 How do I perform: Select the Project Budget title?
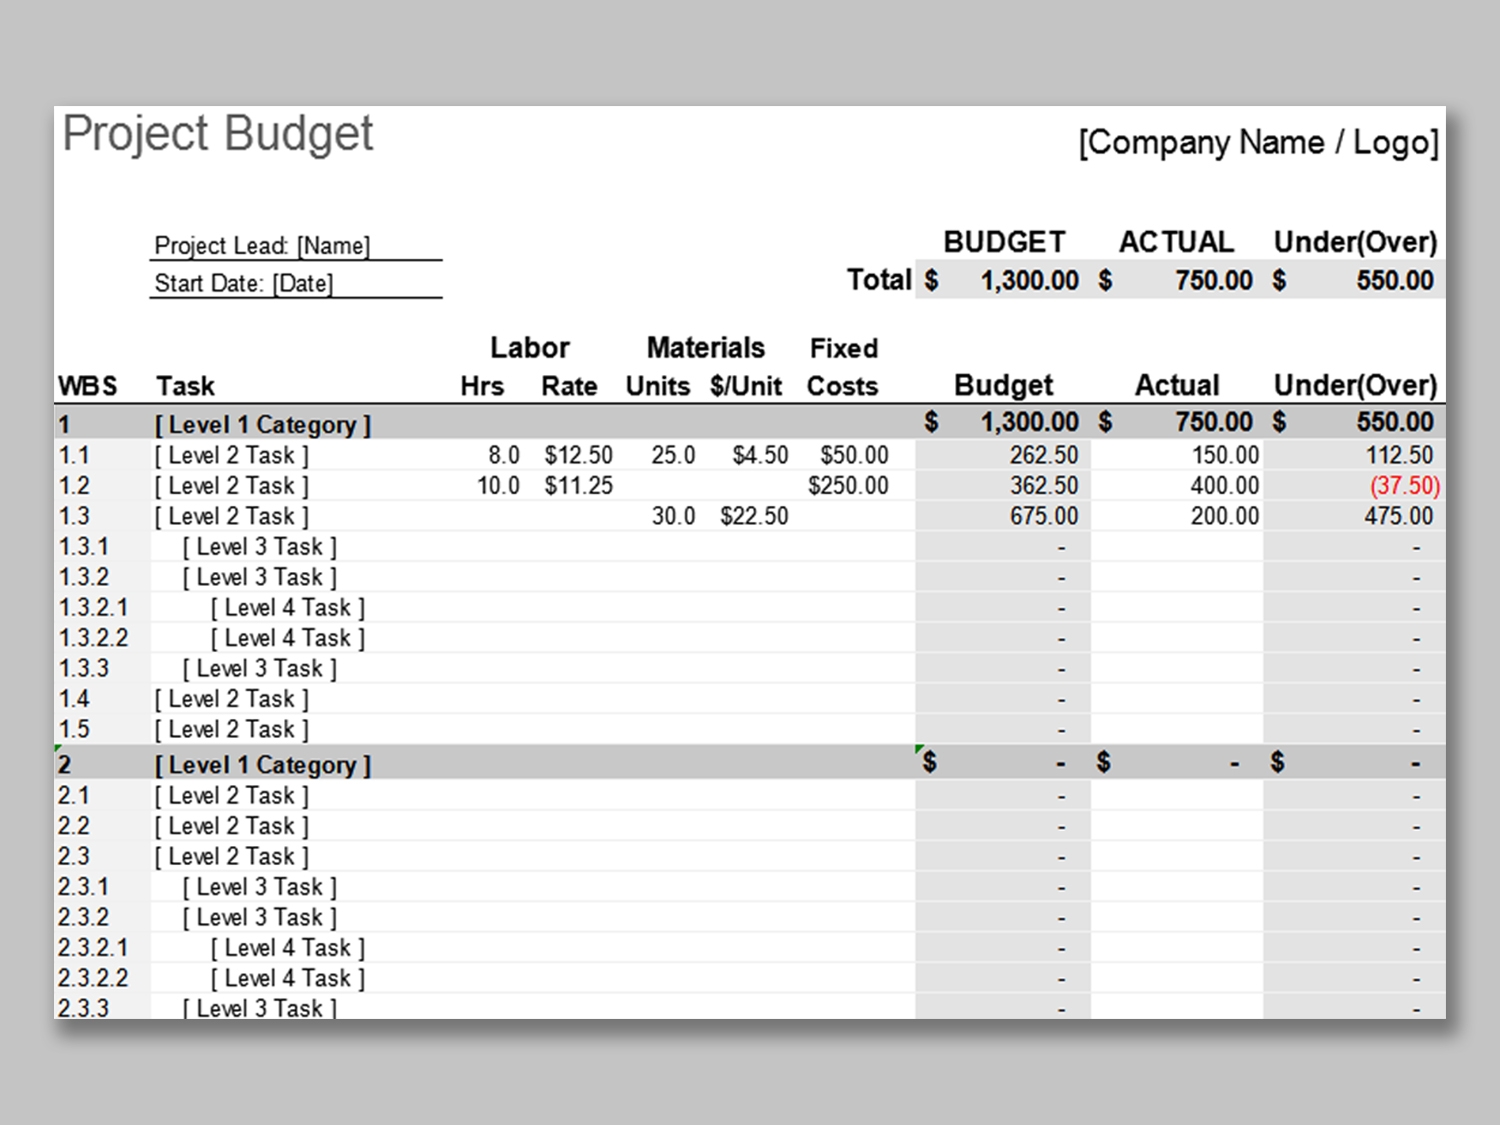pyautogui.click(x=218, y=134)
